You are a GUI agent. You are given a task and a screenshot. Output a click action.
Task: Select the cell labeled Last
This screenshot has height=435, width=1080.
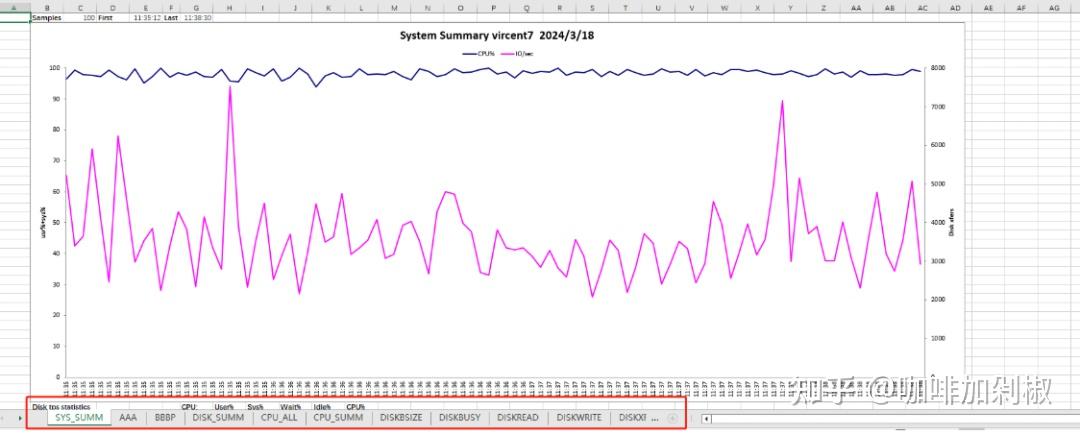[x=172, y=18]
